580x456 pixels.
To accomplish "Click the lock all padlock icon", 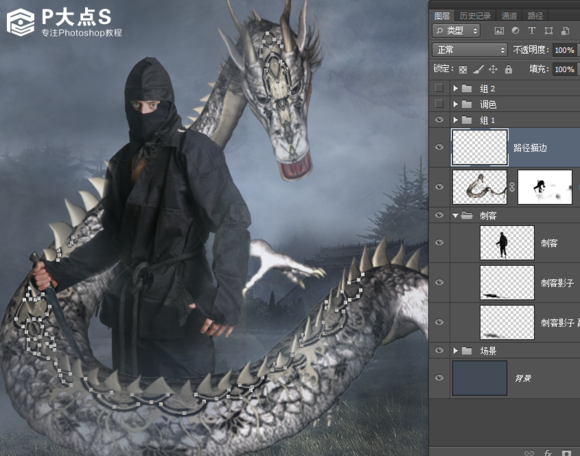I will 509,69.
